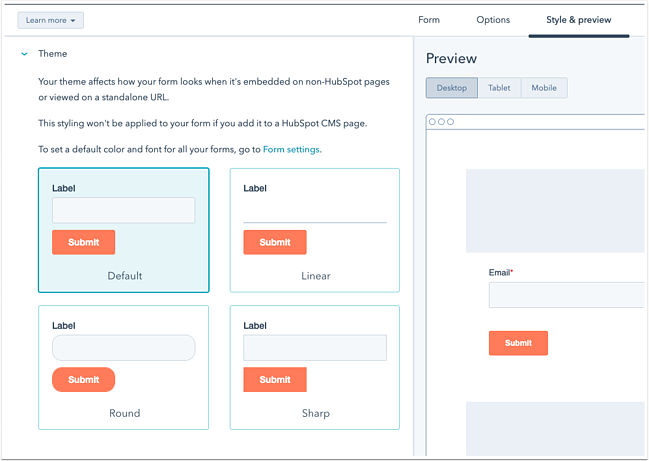This screenshot has height=461, width=649.
Task: Click Submit in the Linear theme card
Action: pyautogui.click(x=275, y=242)
